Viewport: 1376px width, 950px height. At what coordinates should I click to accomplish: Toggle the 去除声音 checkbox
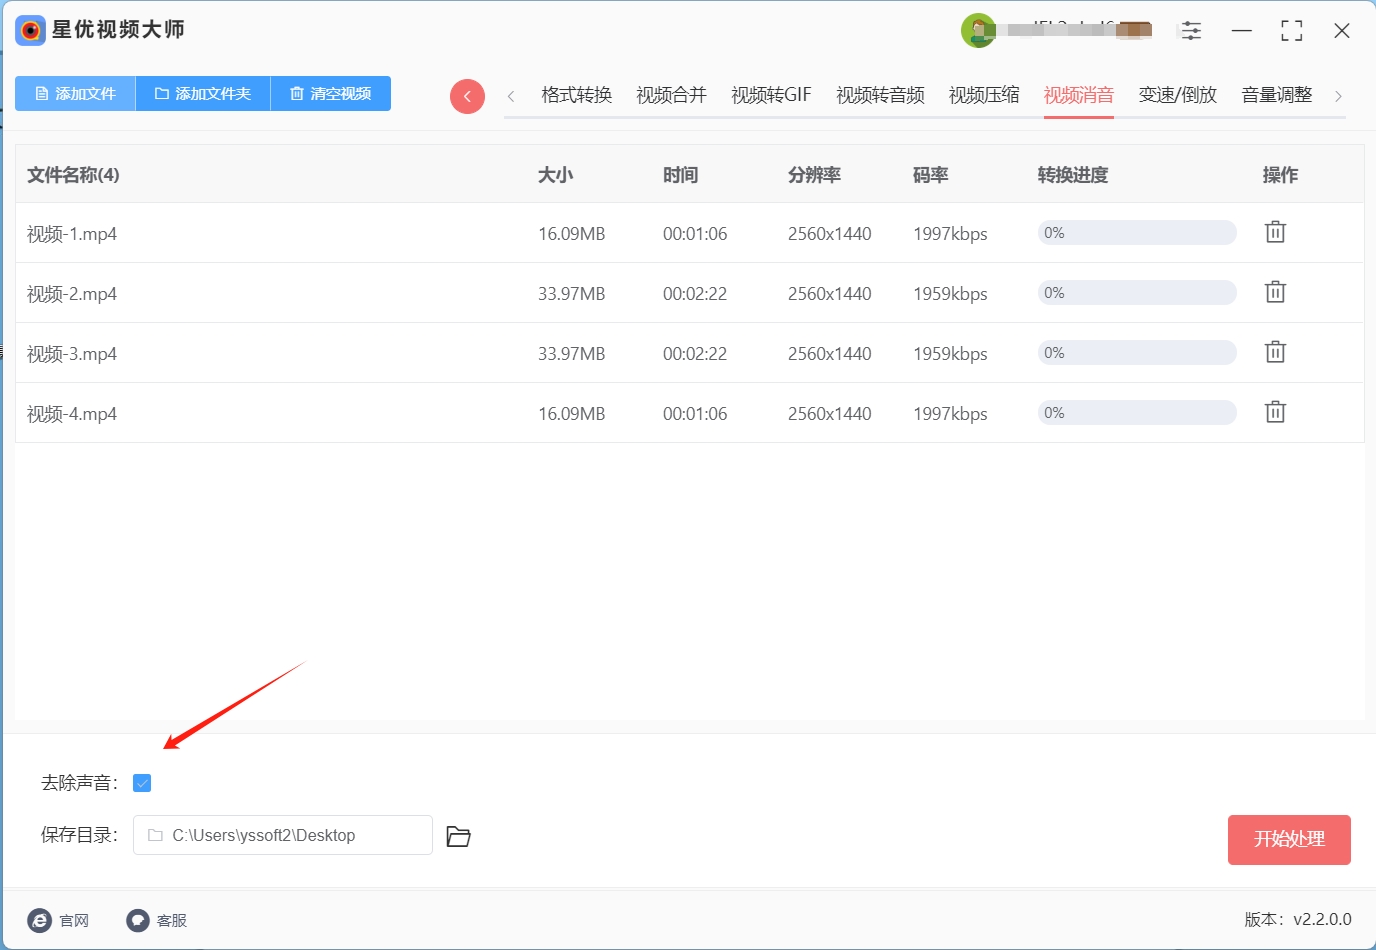click(142, 783)
